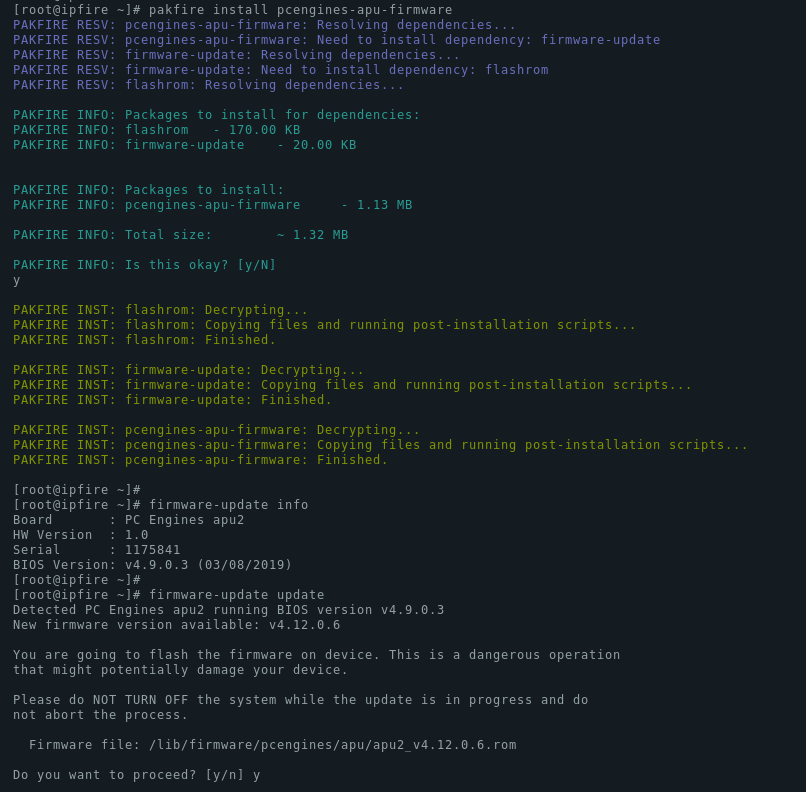Click the 'Packages to install for dependencies' line
This screenshot has width=806, height=792.
click(x=216, y=115)
